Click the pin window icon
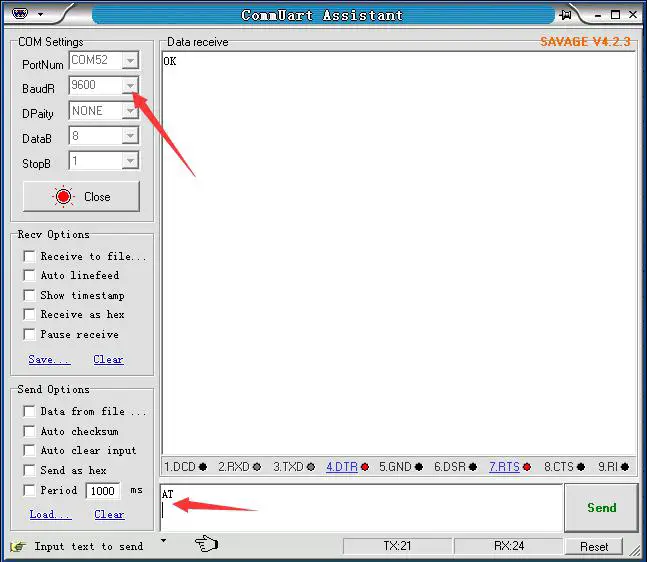 click(x=566, y=15)
